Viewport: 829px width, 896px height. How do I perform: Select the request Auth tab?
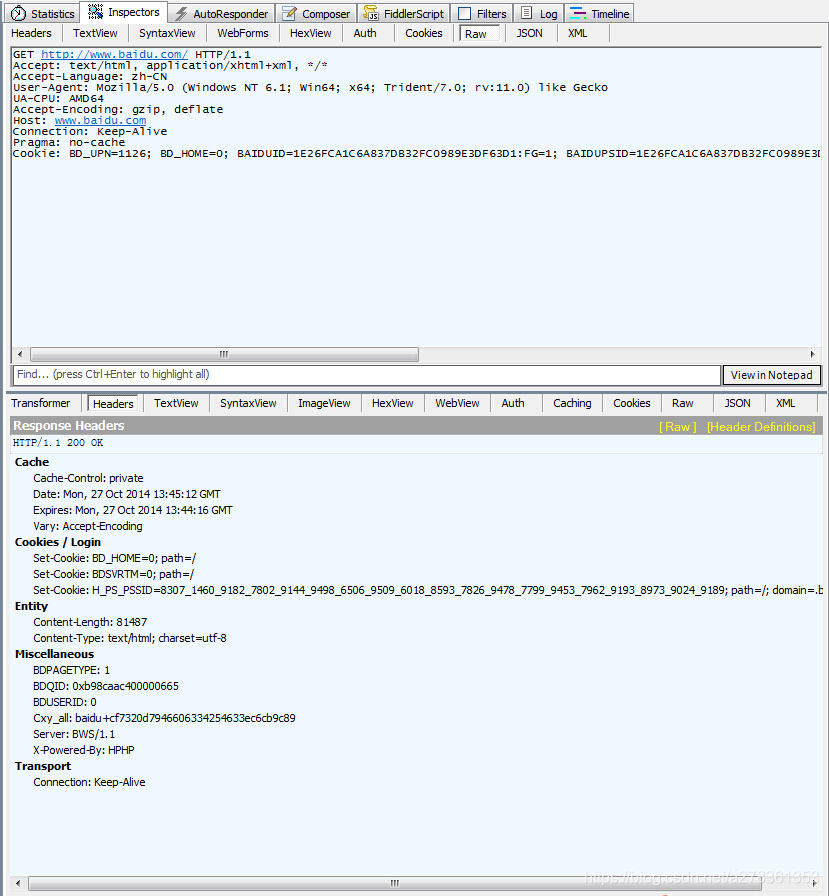(x=365, y=33)
